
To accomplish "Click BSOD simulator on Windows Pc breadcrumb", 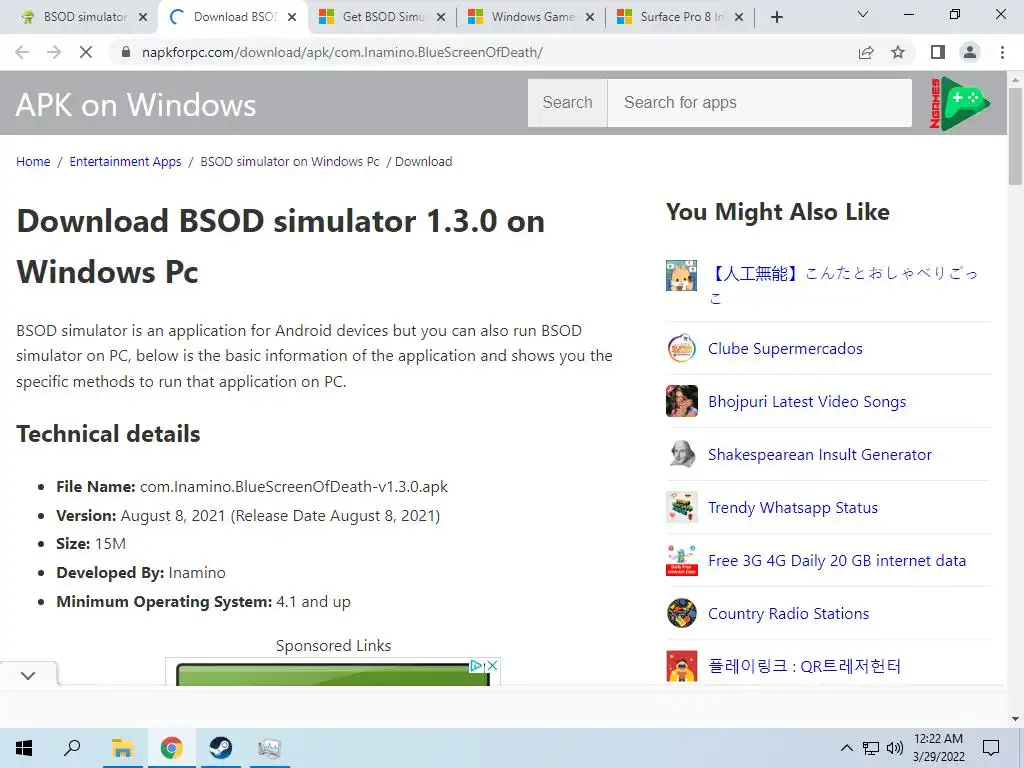I will (289, 161).
